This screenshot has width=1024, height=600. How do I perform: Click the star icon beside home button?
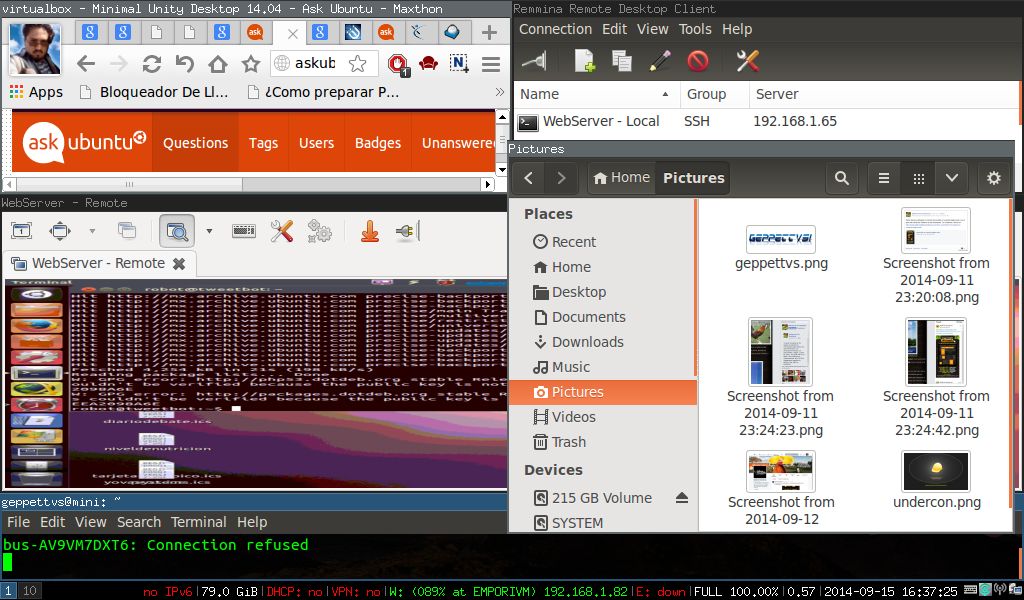pyautogui.click(x=251, y=63)
